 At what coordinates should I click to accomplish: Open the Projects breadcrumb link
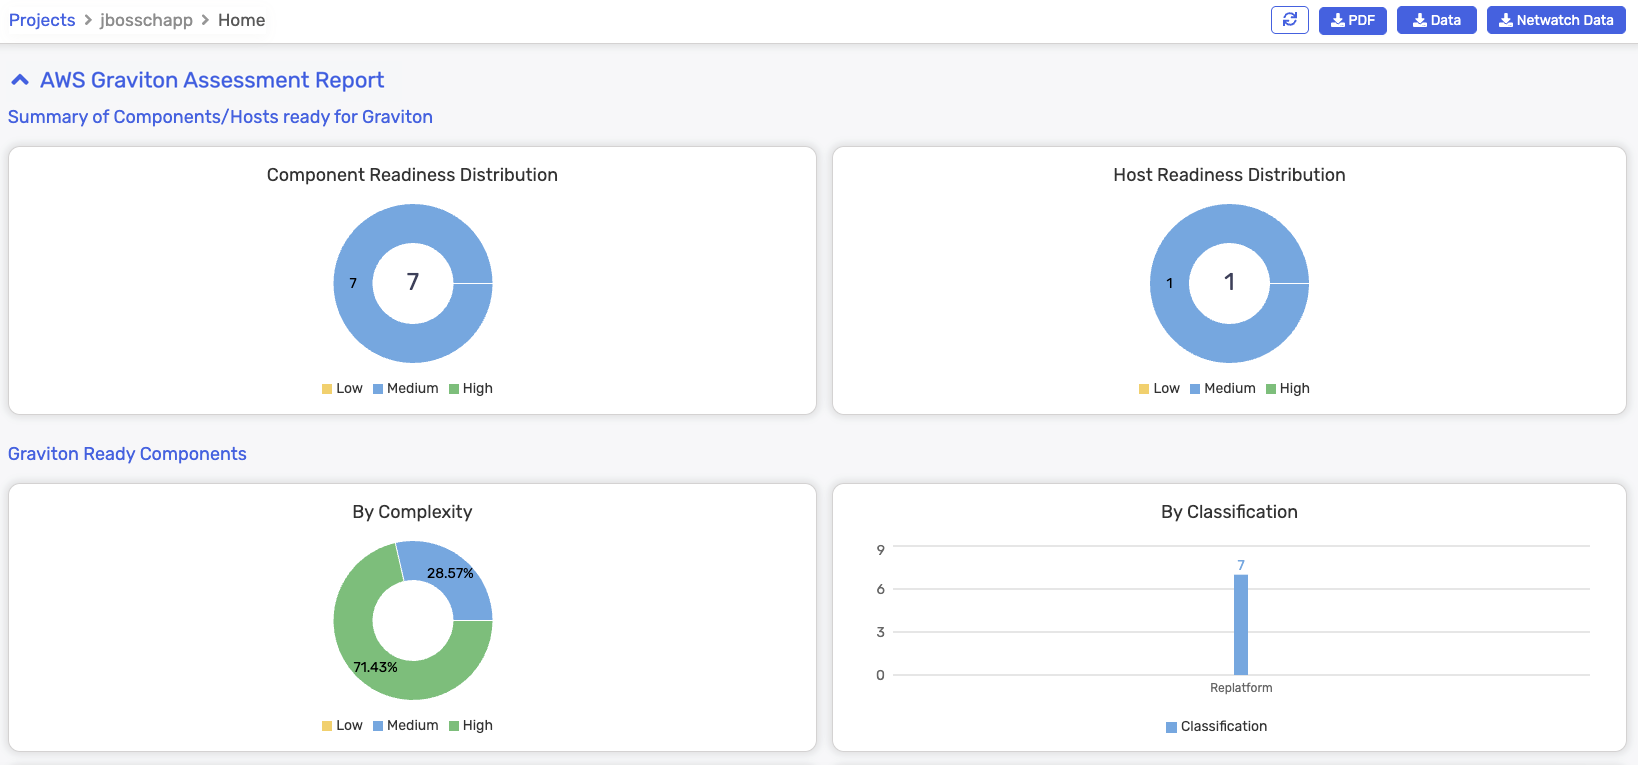coord(42,20)
